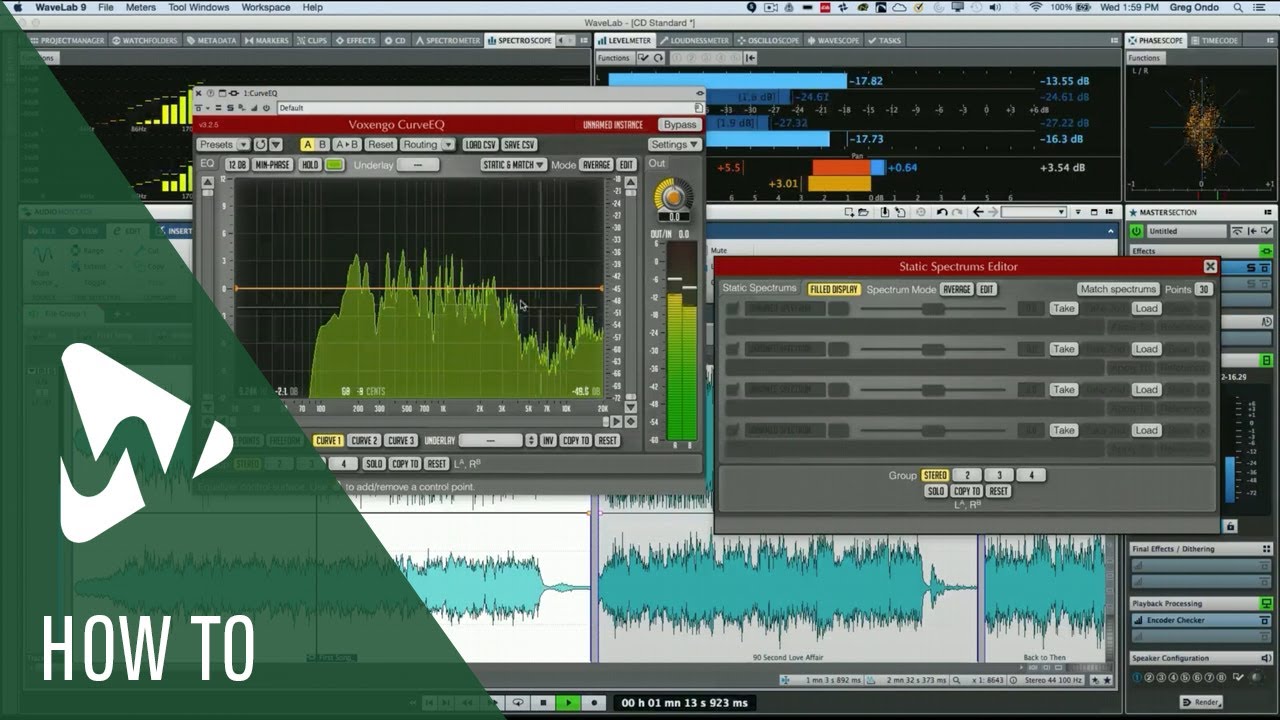Switch to the LOUDNESSMETER tab

[x=695, y=41]
